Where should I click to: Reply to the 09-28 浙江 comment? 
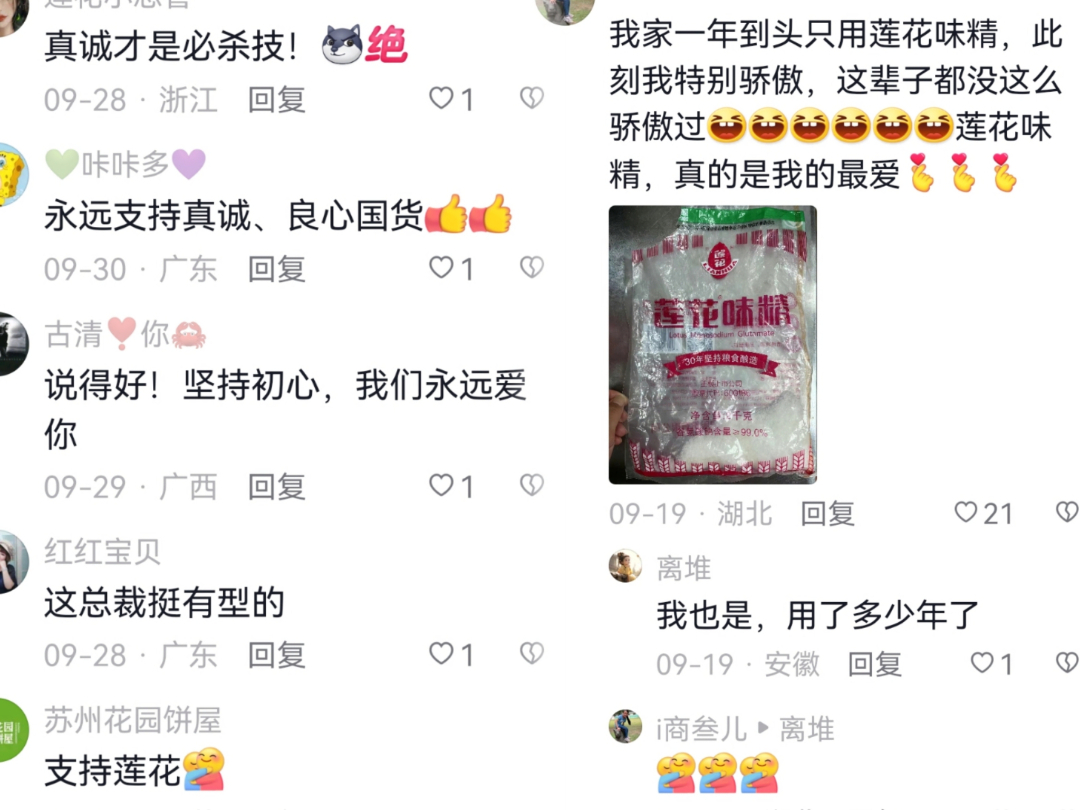click(x=277, y=100)
